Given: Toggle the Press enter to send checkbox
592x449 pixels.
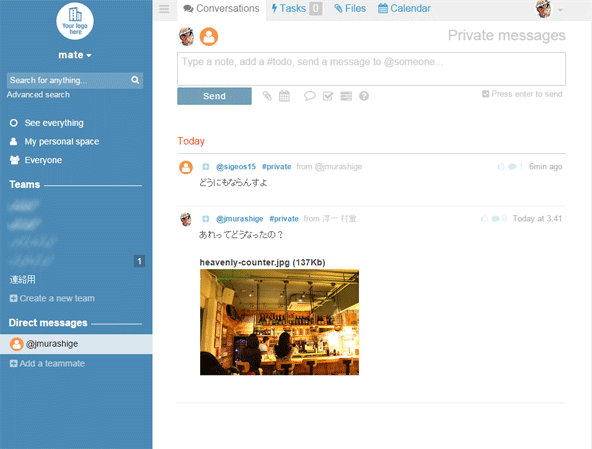Looking at the screenshot, I should coord(486,94).
